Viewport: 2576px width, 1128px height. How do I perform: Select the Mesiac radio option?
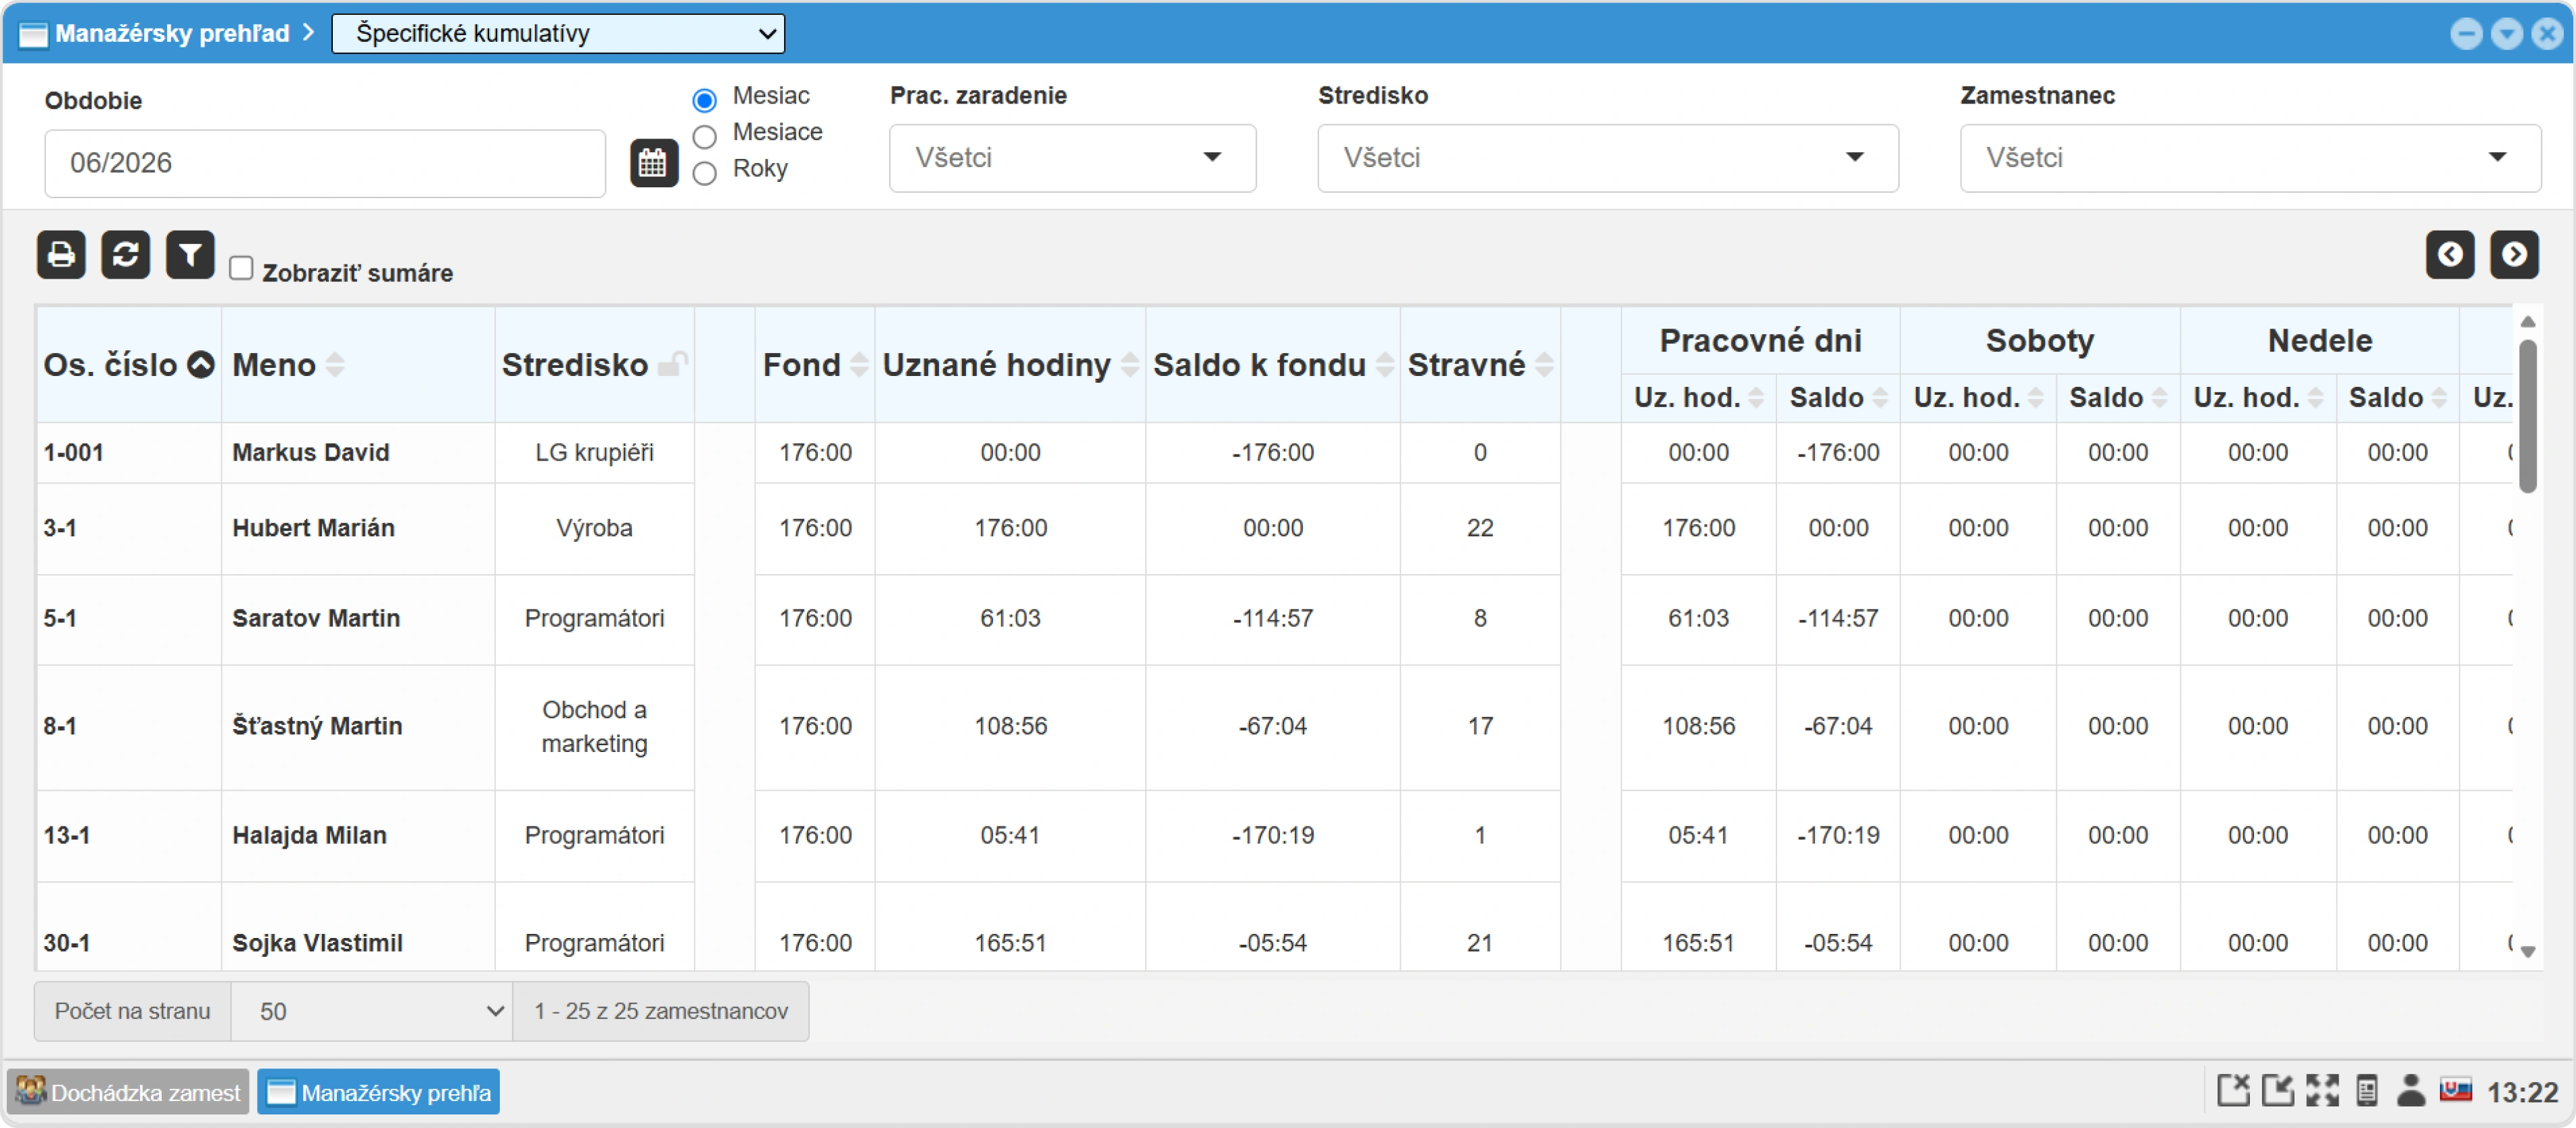click(705, 100)
